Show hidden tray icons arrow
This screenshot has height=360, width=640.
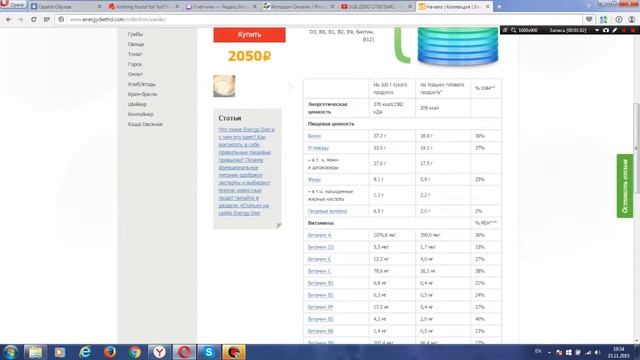pos(549,352)
